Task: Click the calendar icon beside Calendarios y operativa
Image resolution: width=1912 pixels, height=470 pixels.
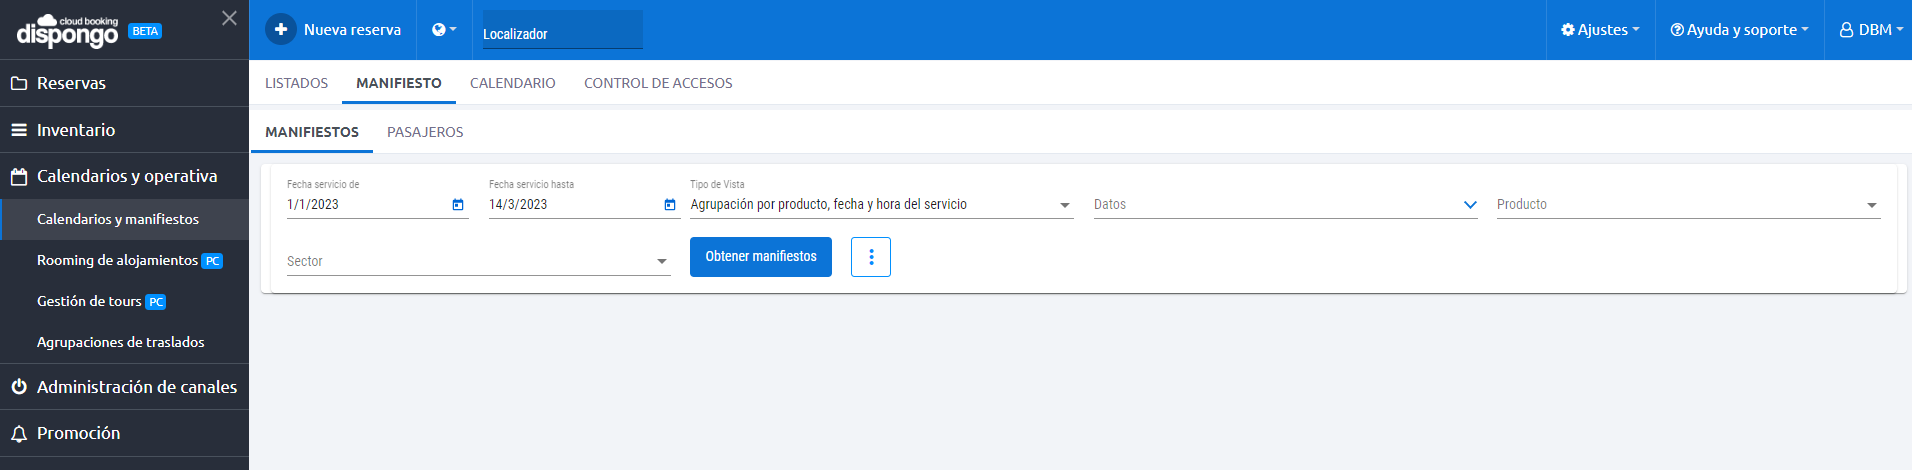Action: (19, 177)
